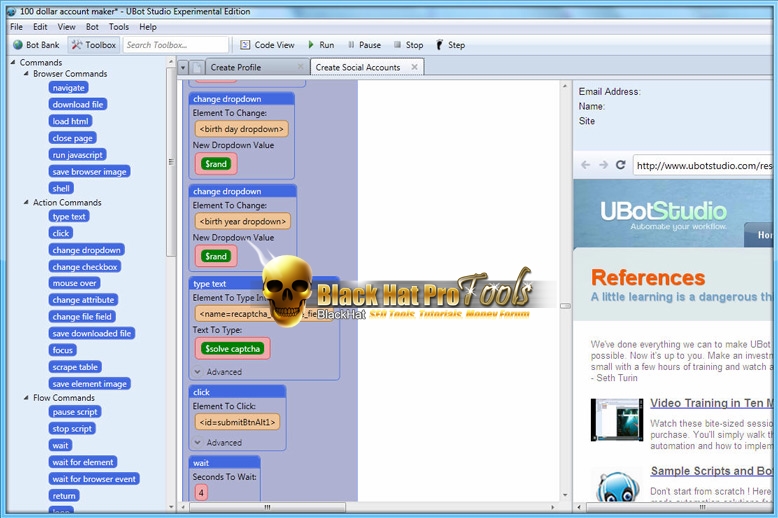Viewport: 778px width, 518px height.
Task: Collapse the Browser Commands group
Action: [26, 73]
